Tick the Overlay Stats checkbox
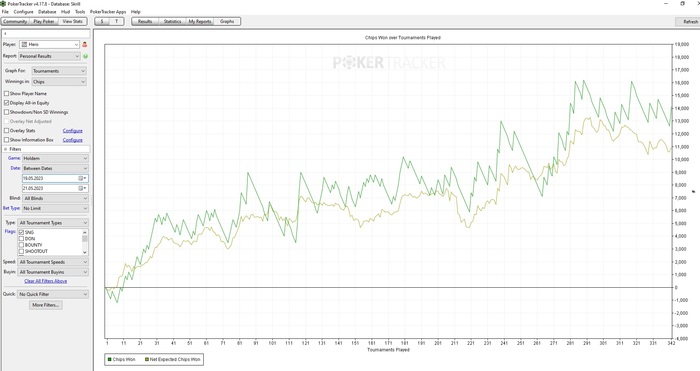Screen dimensions: 700x371 6,131
